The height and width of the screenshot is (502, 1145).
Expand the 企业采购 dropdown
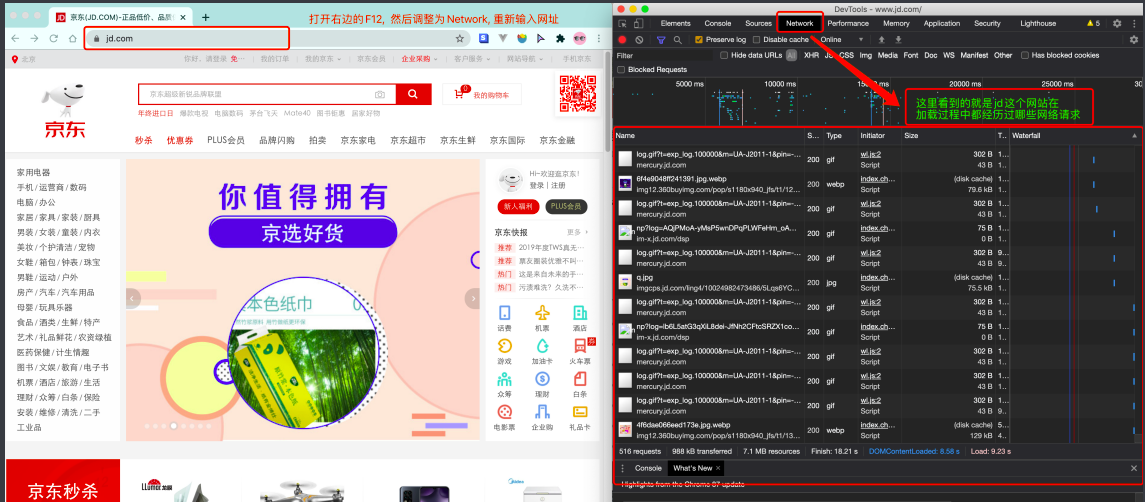[x=419, y=58]
